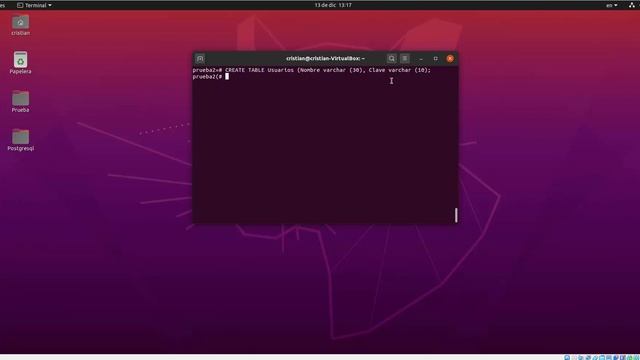Click the CREATE TABLE Usuarios command line
640x360 pixels.
point(311,70)
